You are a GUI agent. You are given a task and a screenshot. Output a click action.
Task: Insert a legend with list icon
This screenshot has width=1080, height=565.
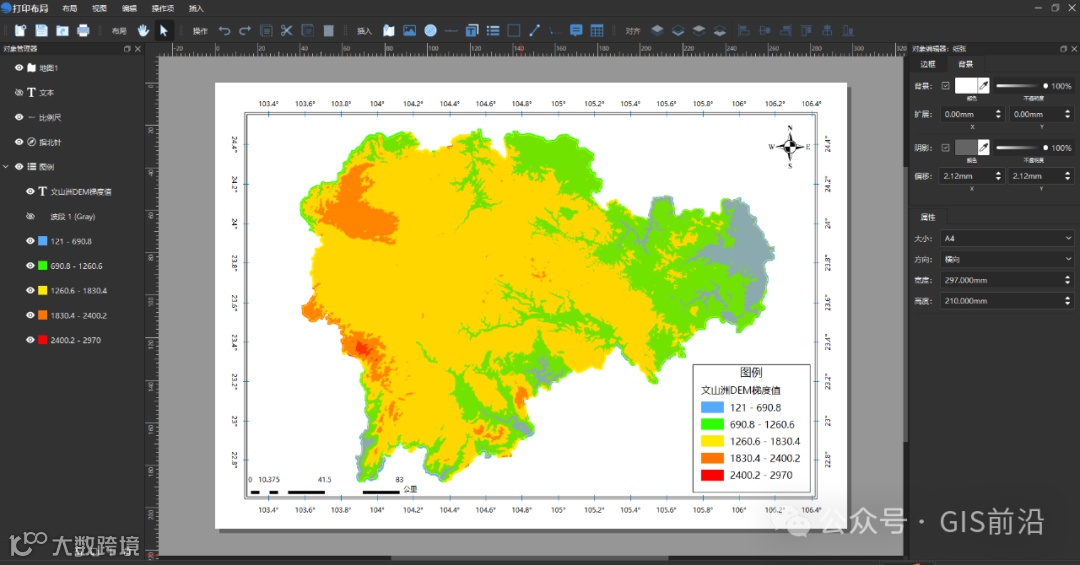[x=493, y=30]
